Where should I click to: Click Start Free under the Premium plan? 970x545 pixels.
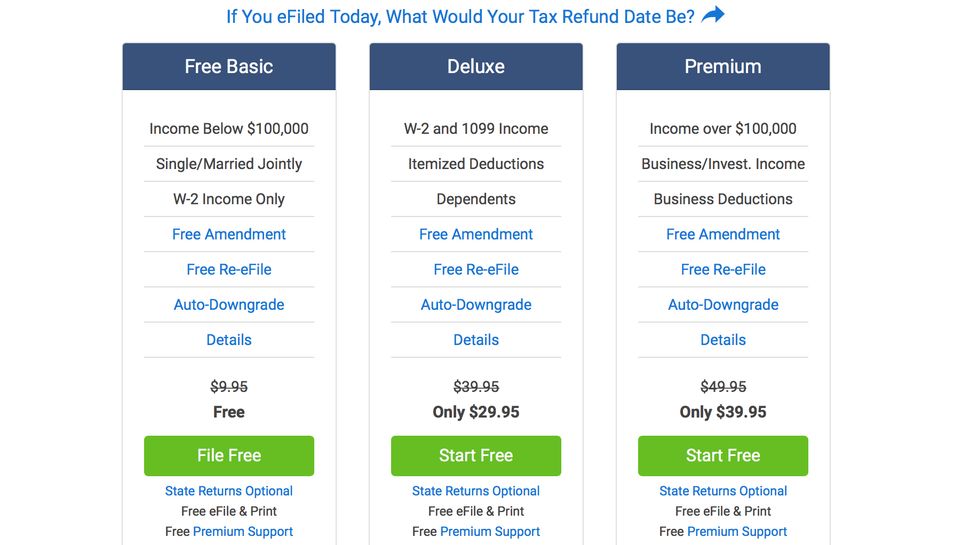[723, 455]
